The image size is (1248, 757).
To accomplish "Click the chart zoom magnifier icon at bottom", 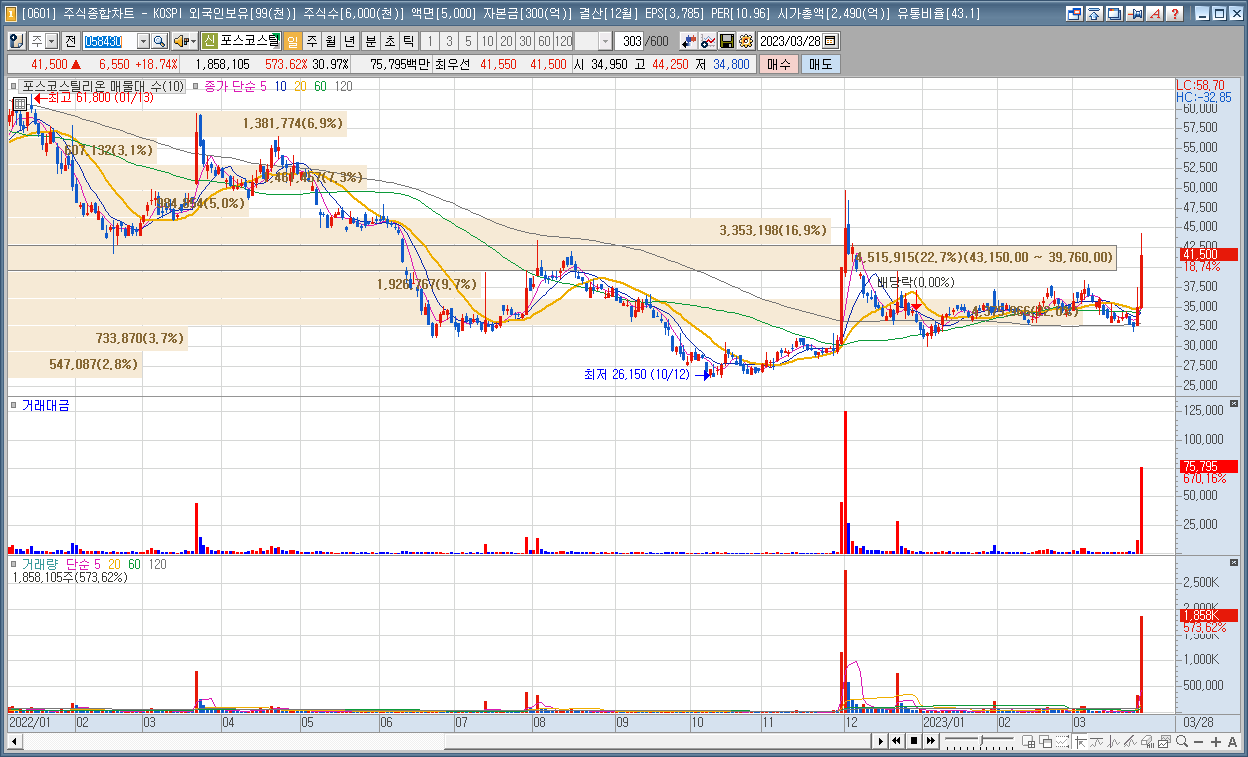I will 1182,741.
